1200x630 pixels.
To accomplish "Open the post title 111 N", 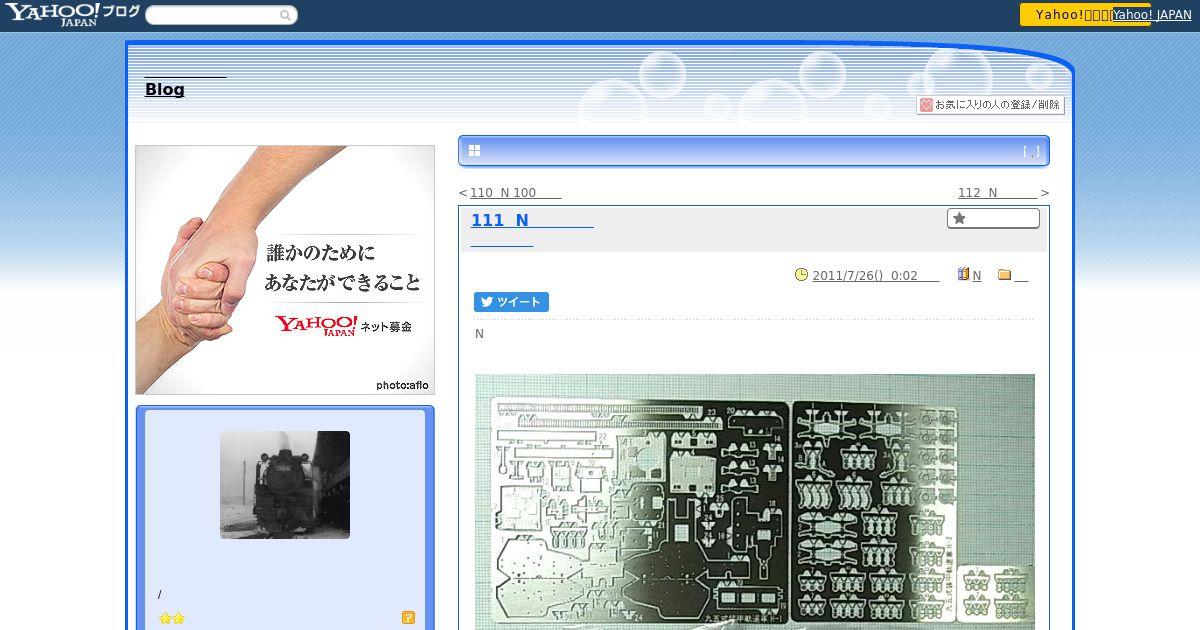I will coord(532,220).
